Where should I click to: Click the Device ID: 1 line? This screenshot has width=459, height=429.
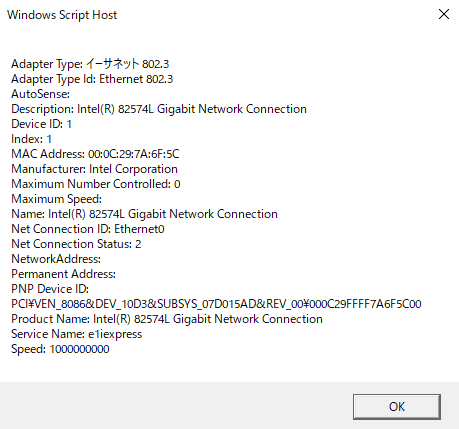(41, 124)
